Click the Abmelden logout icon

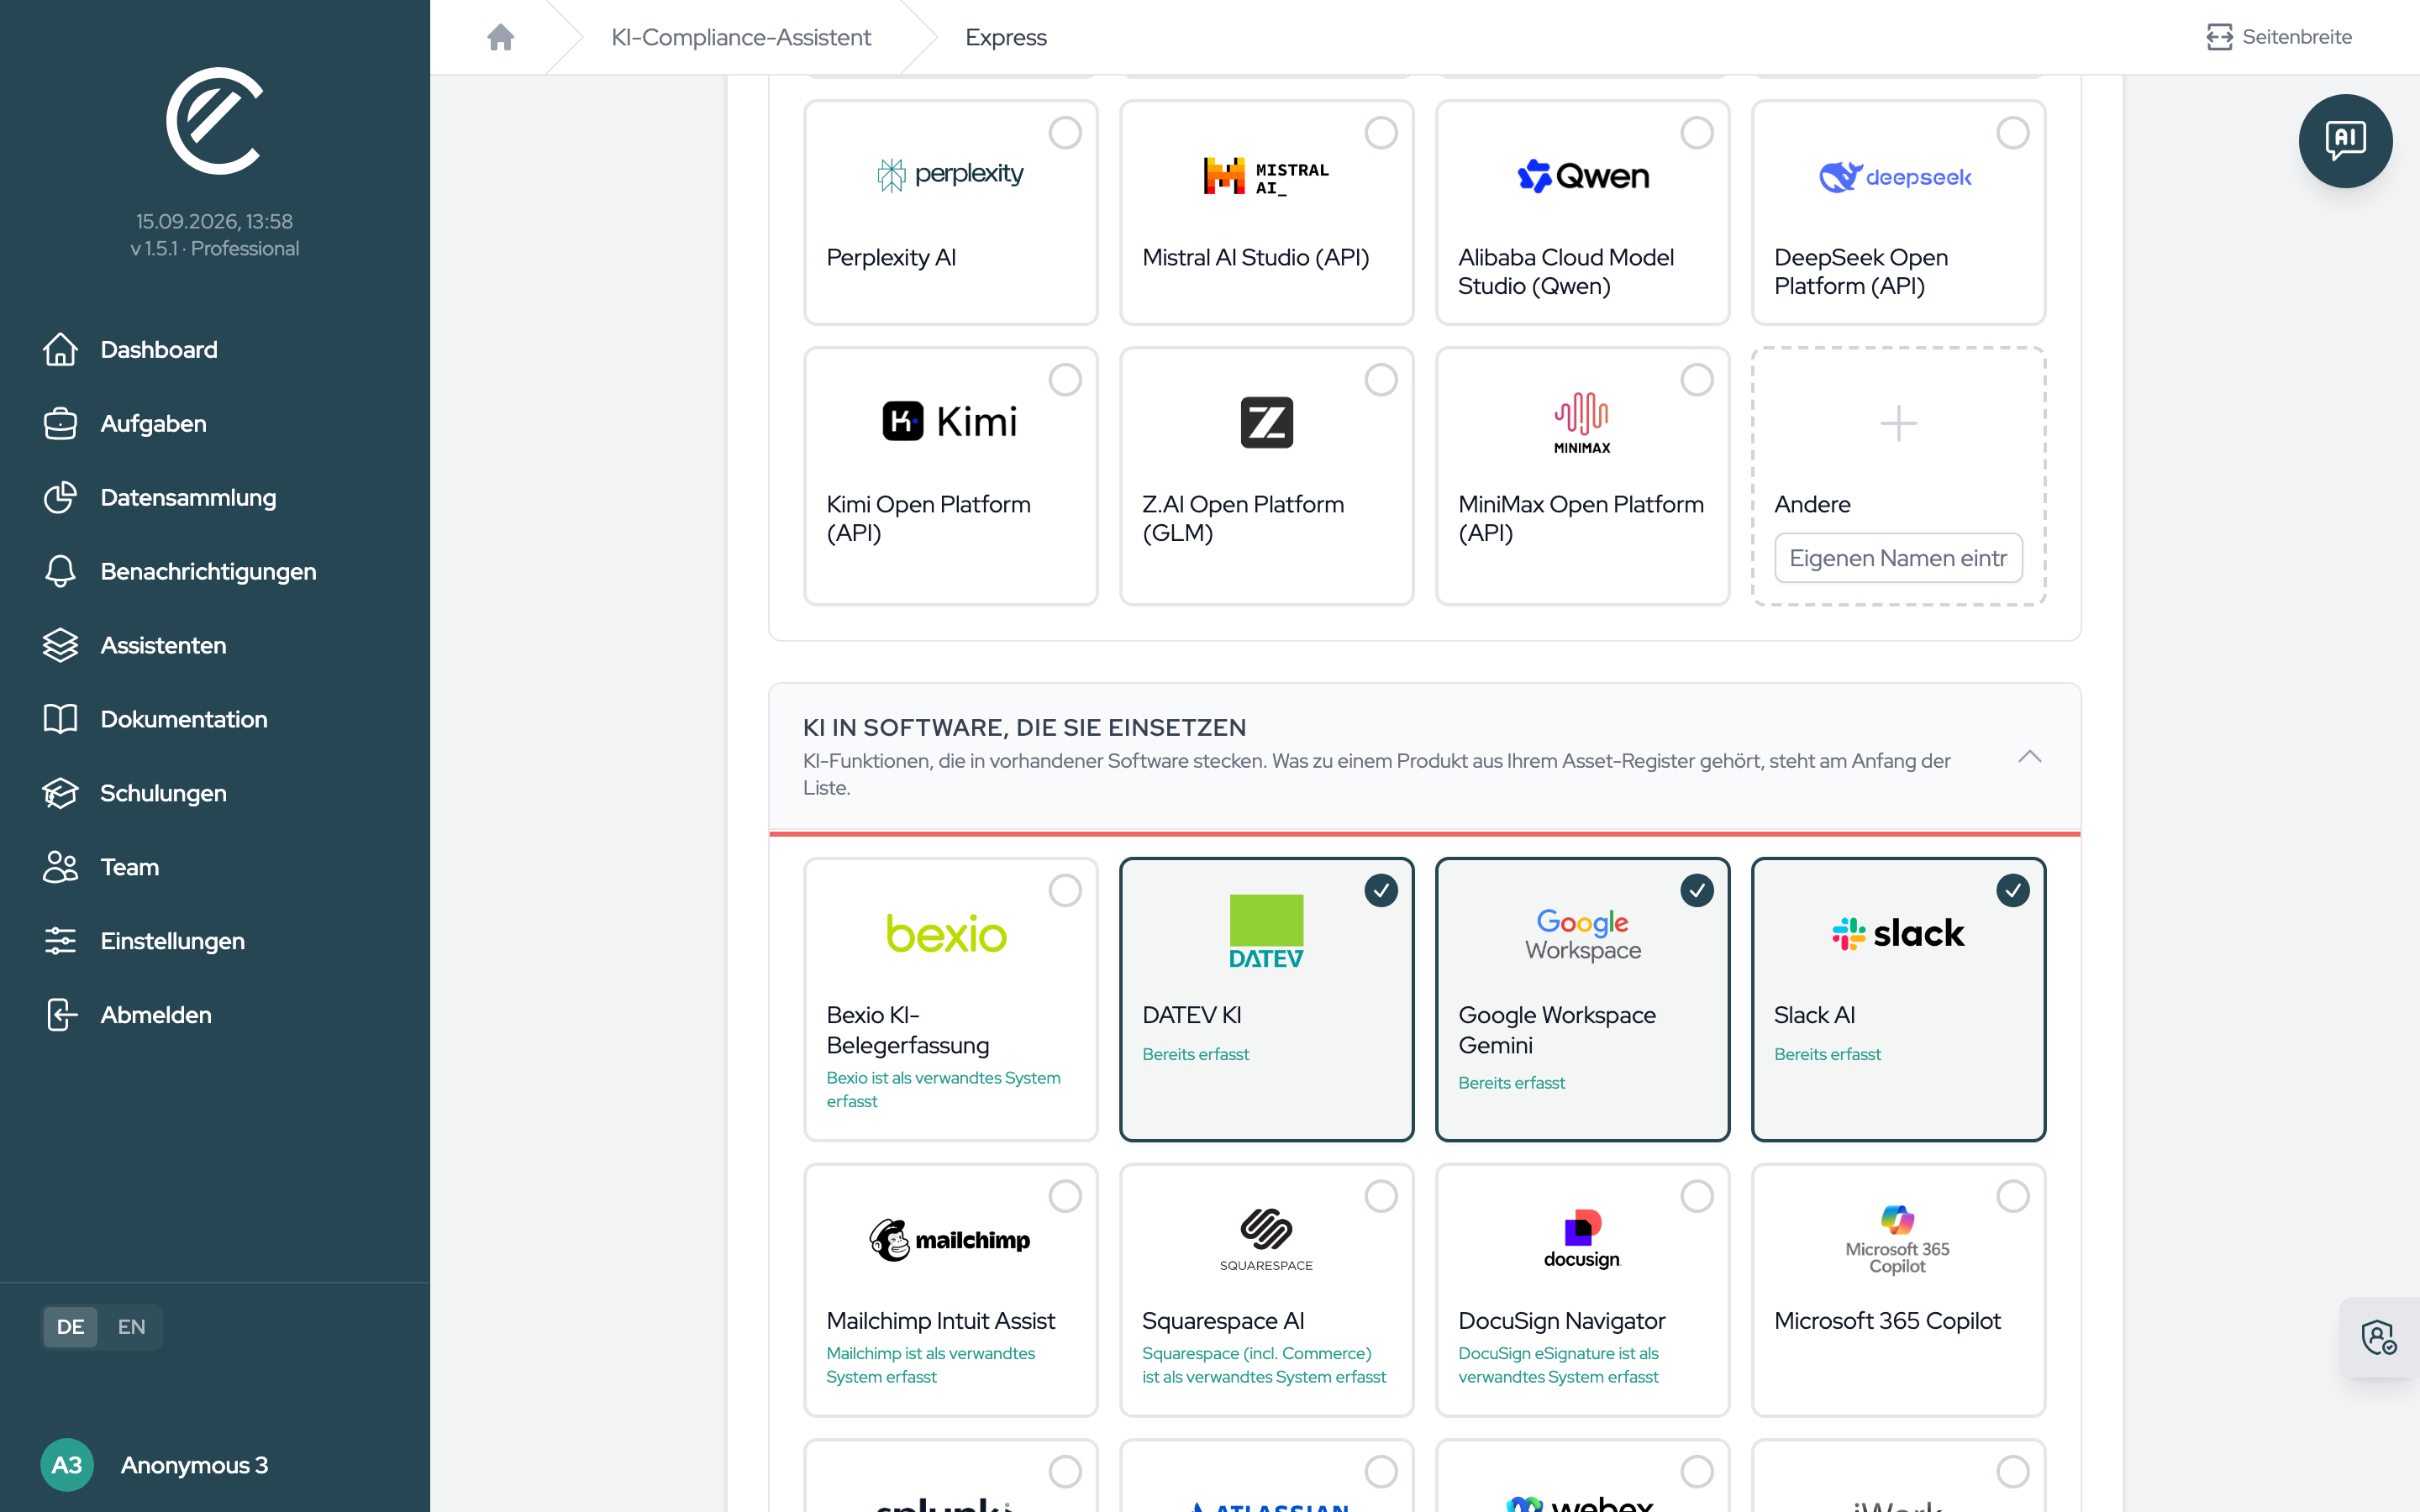(x=60, y=1015)
